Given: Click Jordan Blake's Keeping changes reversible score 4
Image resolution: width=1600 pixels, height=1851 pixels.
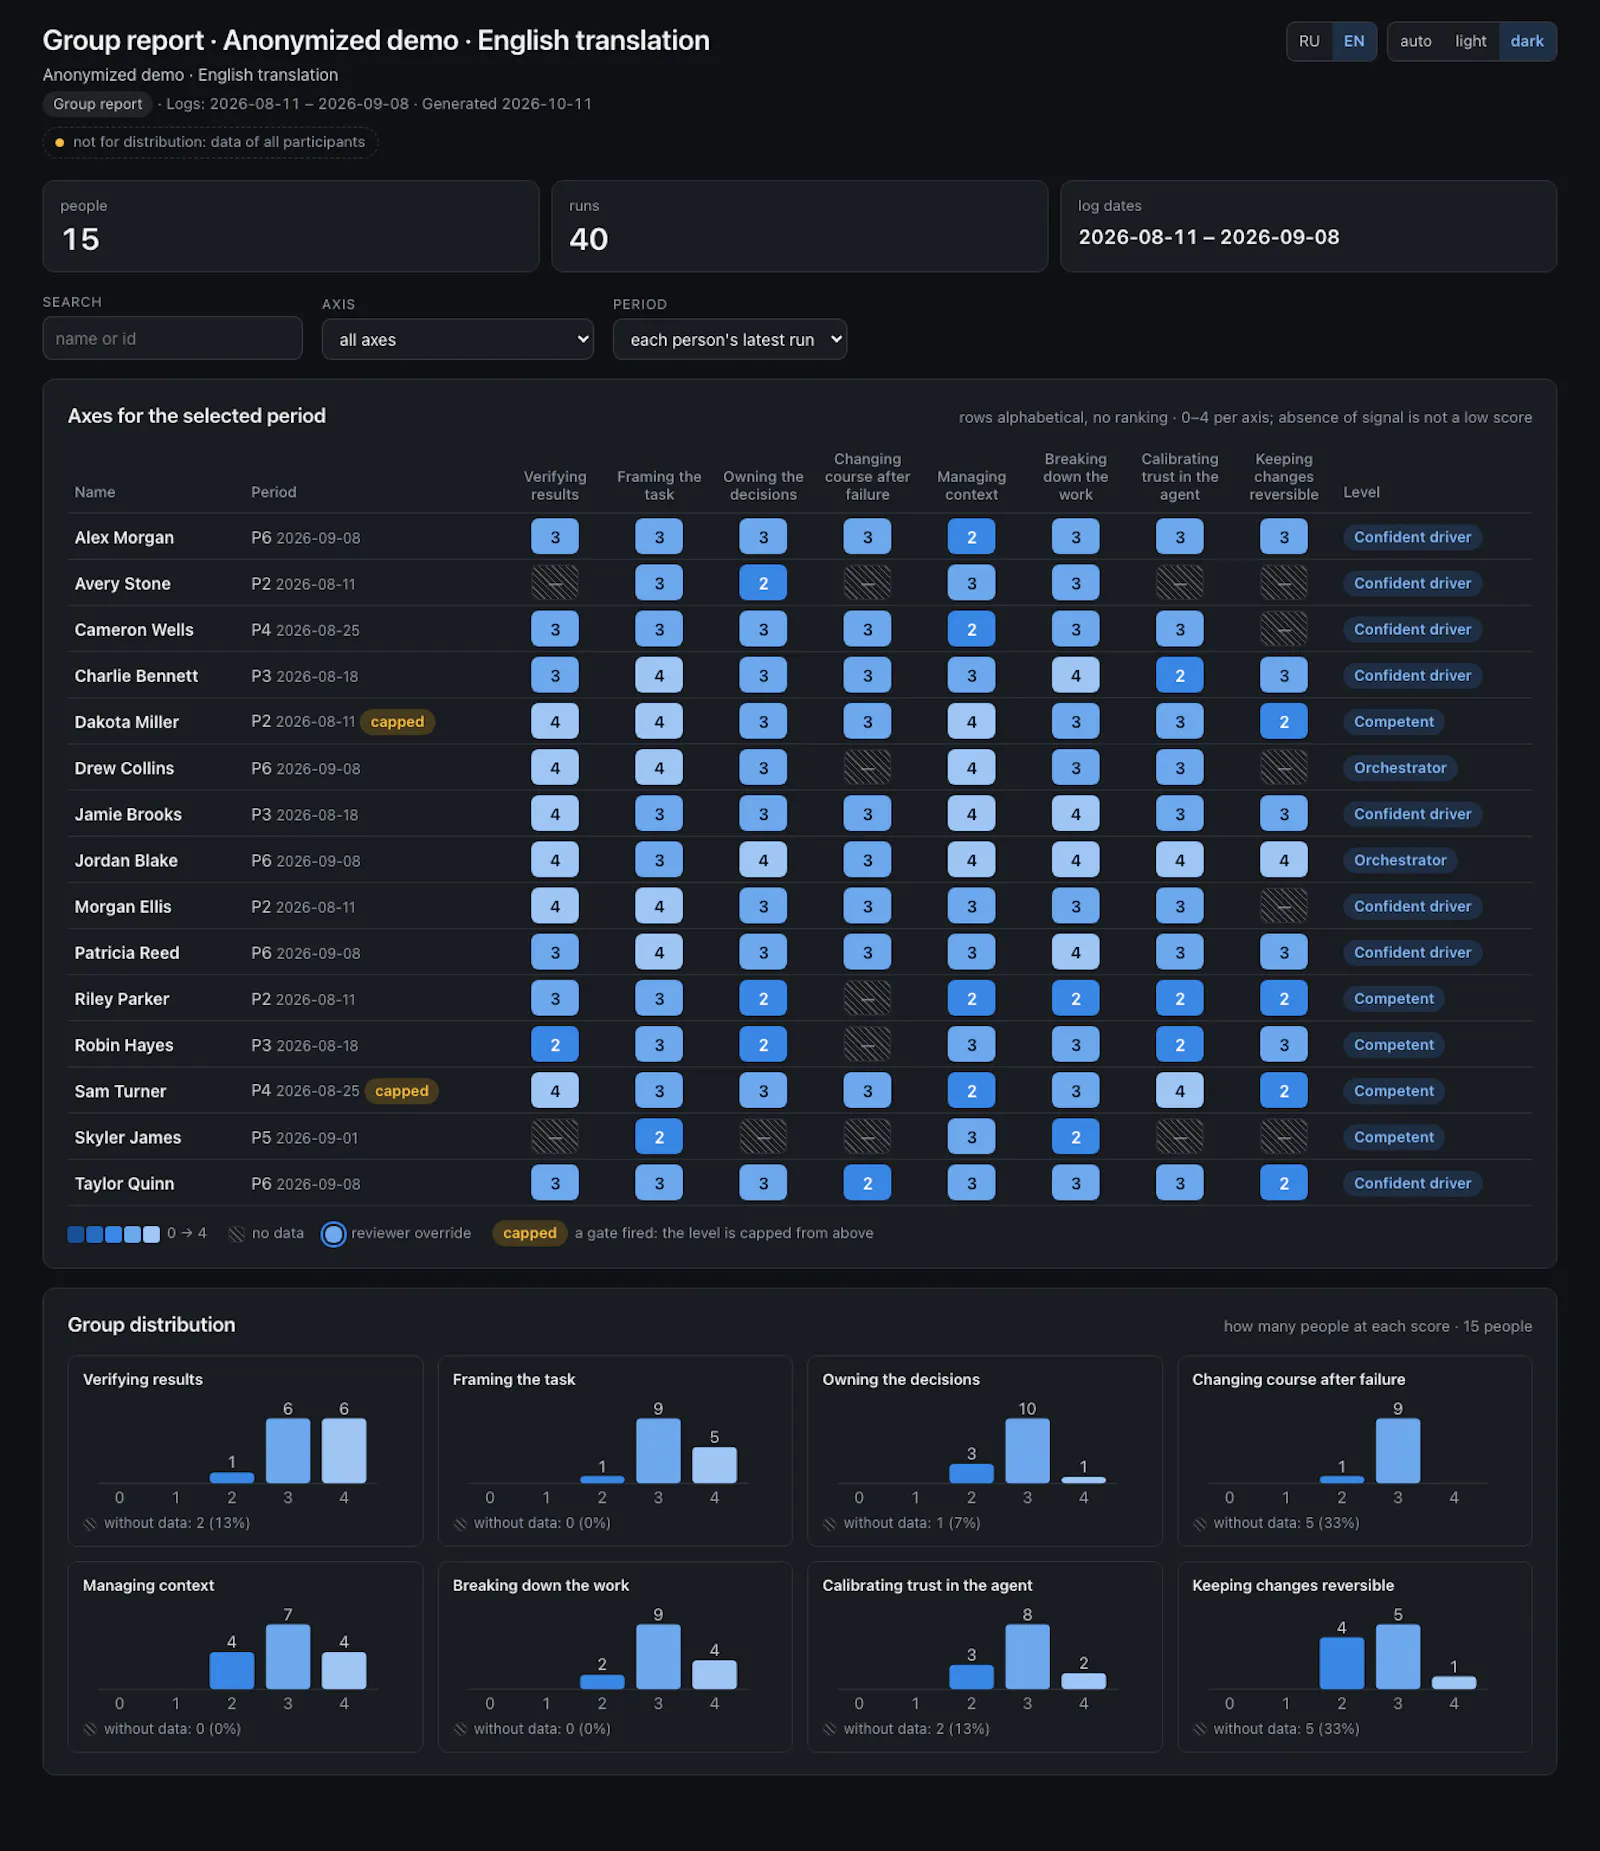Looking at the screenshot, I should tap(1284, 860).
